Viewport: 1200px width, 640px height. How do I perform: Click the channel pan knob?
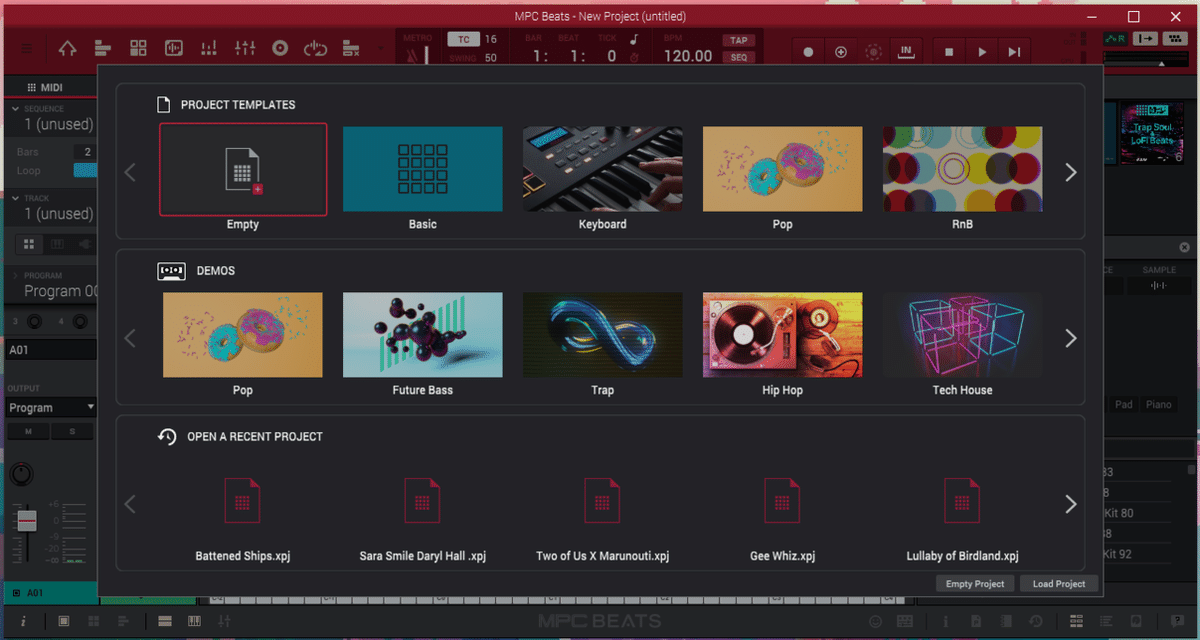coord(19,473)
